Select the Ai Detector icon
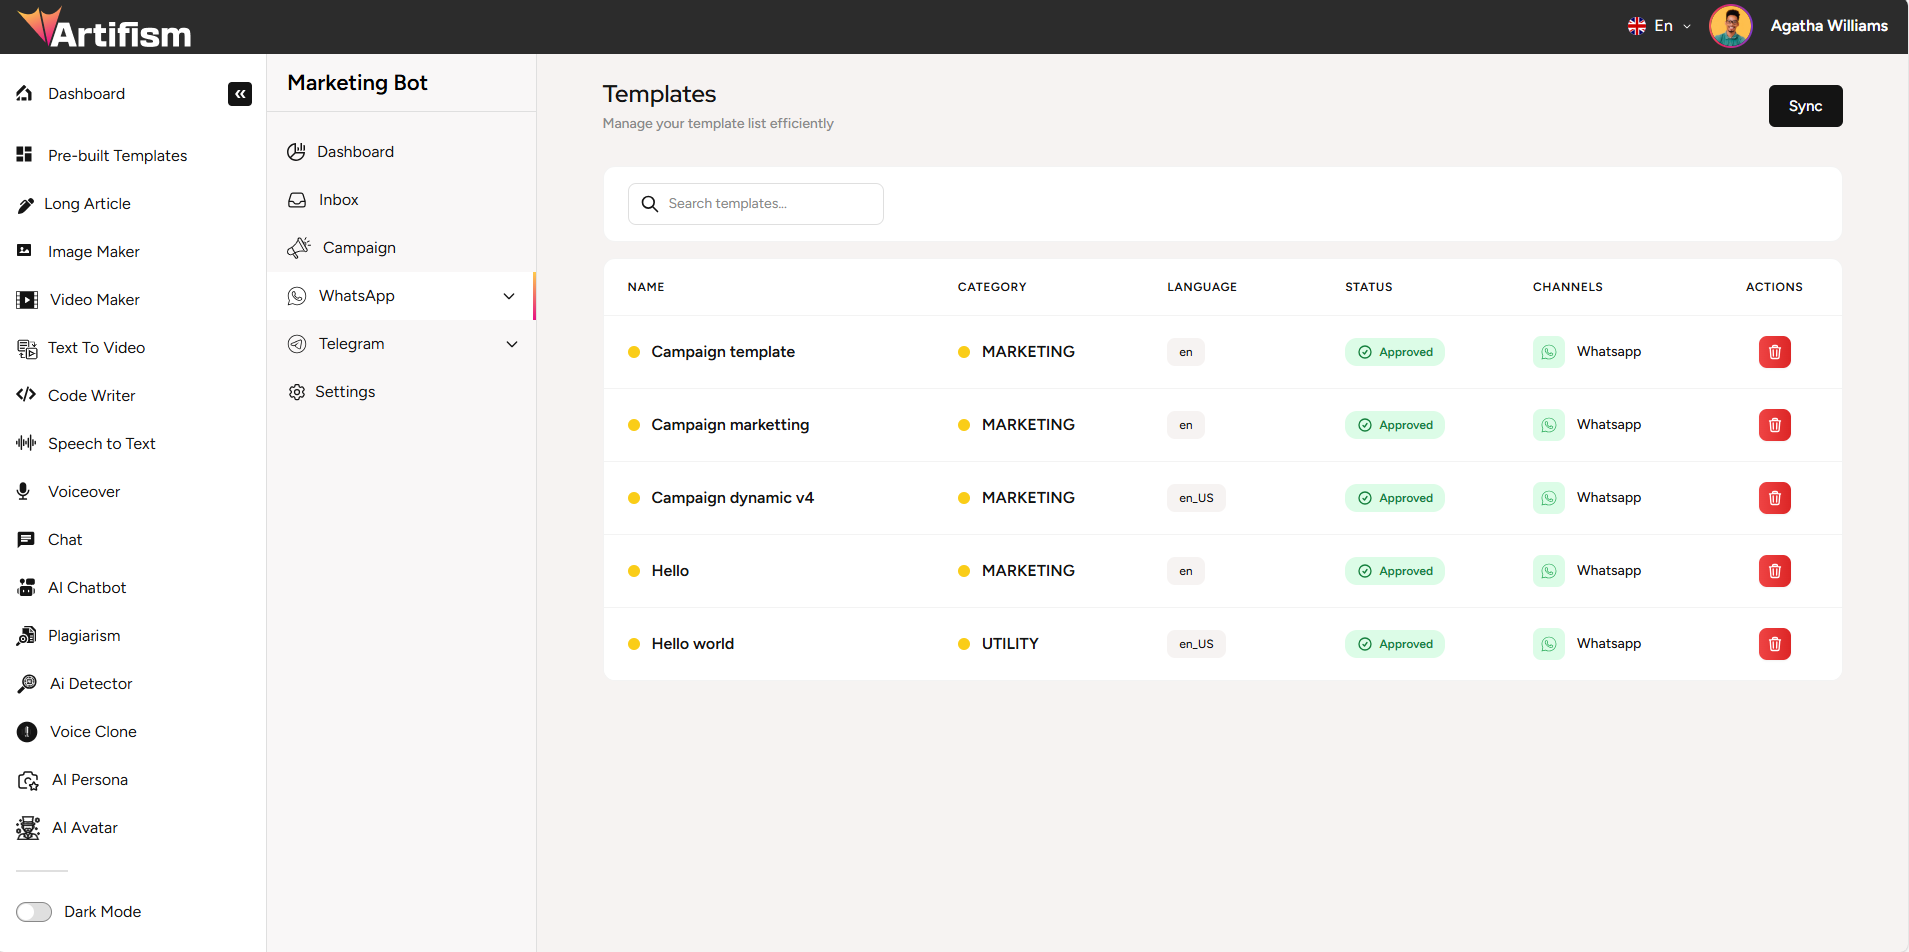1909x952 pixels. [x=26, y=683]
